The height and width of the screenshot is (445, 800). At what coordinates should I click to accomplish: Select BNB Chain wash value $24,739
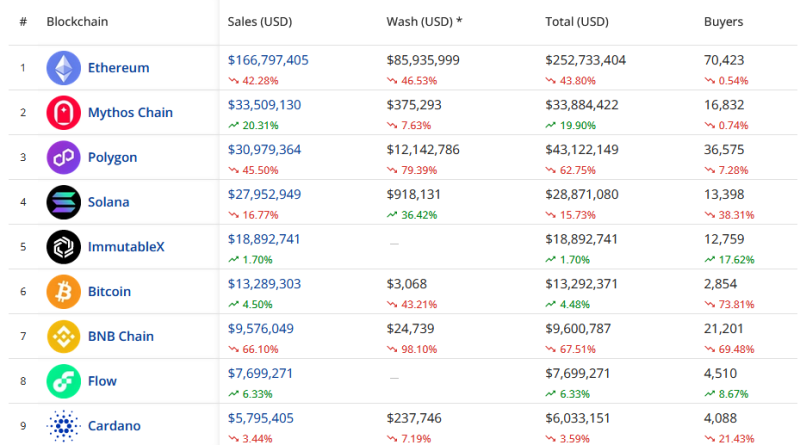[x=410, y=329]
